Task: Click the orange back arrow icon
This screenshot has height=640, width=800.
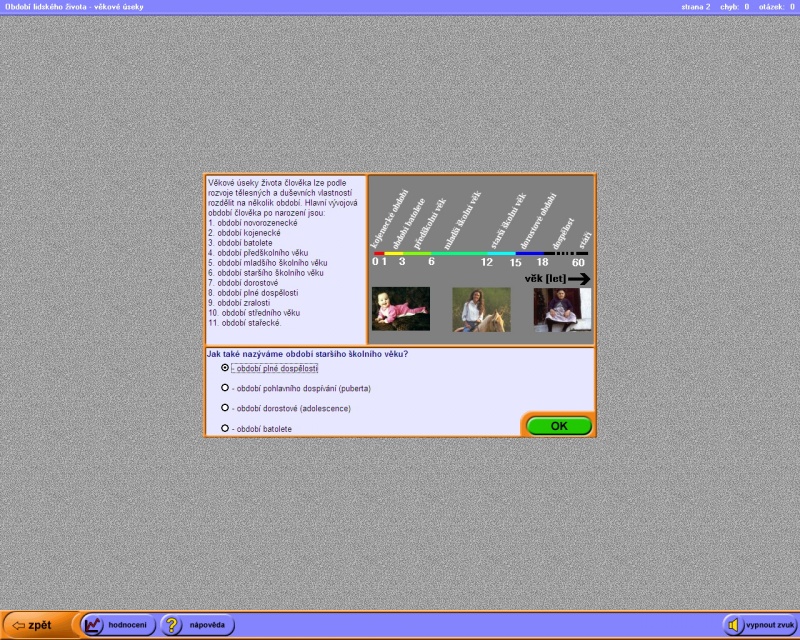Action: [17, 625]
